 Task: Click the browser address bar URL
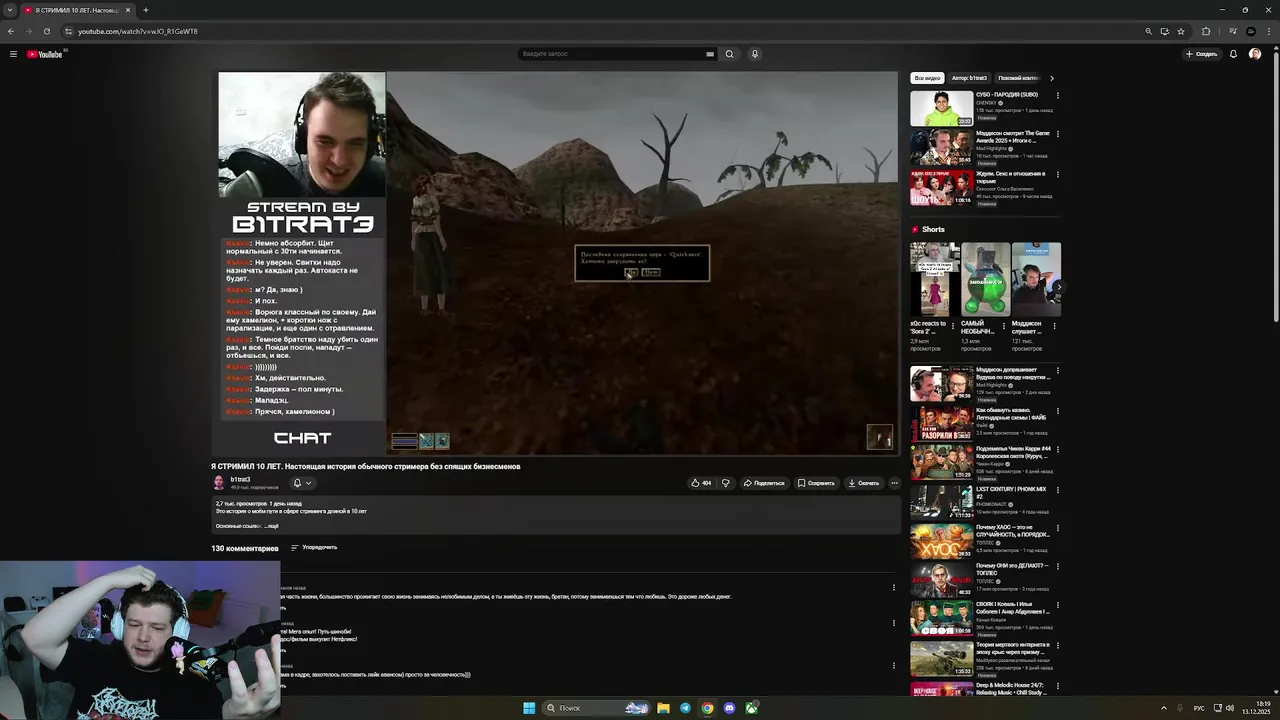coord(138,31)
